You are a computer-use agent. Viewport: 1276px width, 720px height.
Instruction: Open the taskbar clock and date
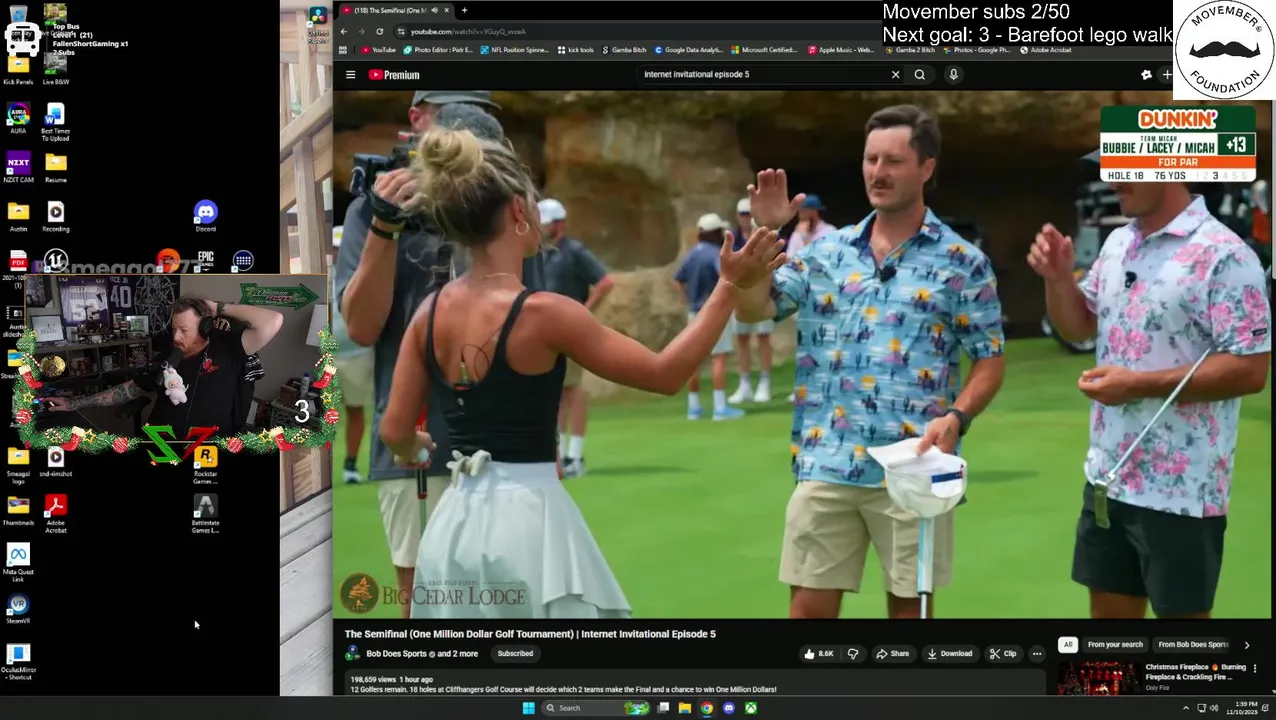point(1246,707)
